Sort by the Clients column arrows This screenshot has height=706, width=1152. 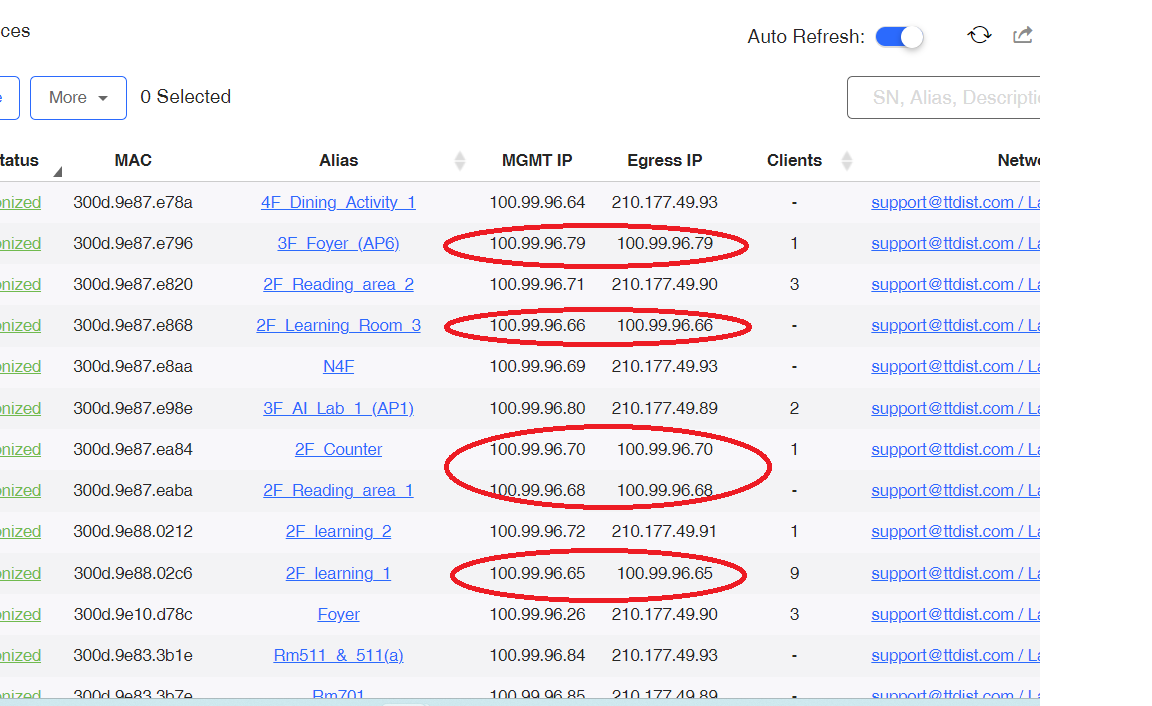point(847,161)
